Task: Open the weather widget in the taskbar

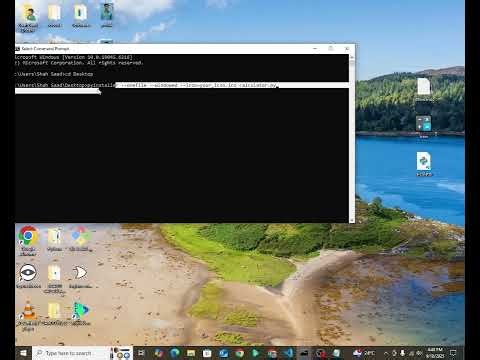Action: pyautogui.click(x=364, y=353)
